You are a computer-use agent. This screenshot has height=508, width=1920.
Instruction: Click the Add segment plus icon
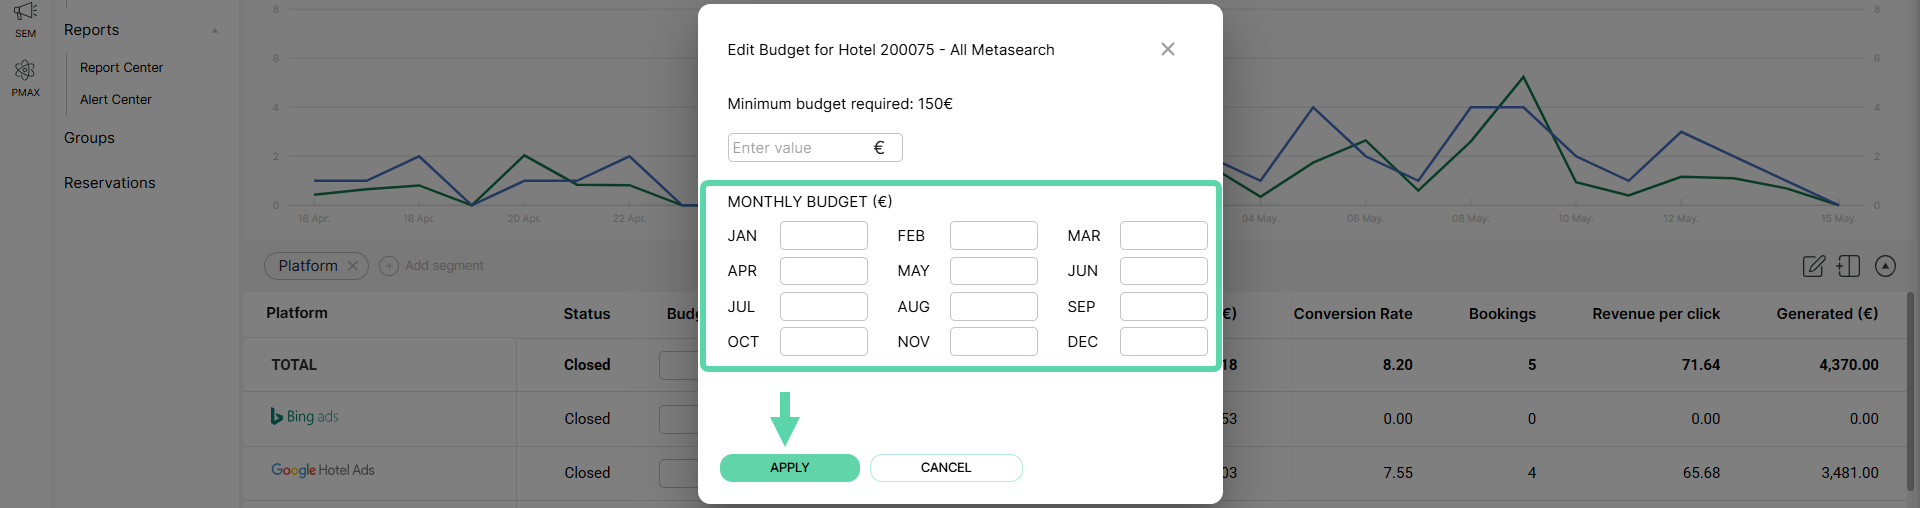[x=389, y=266]
